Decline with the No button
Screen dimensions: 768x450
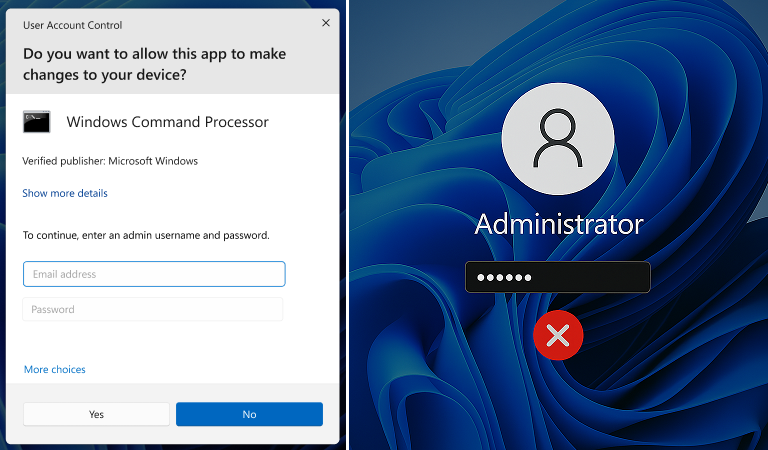pos(249,414)
